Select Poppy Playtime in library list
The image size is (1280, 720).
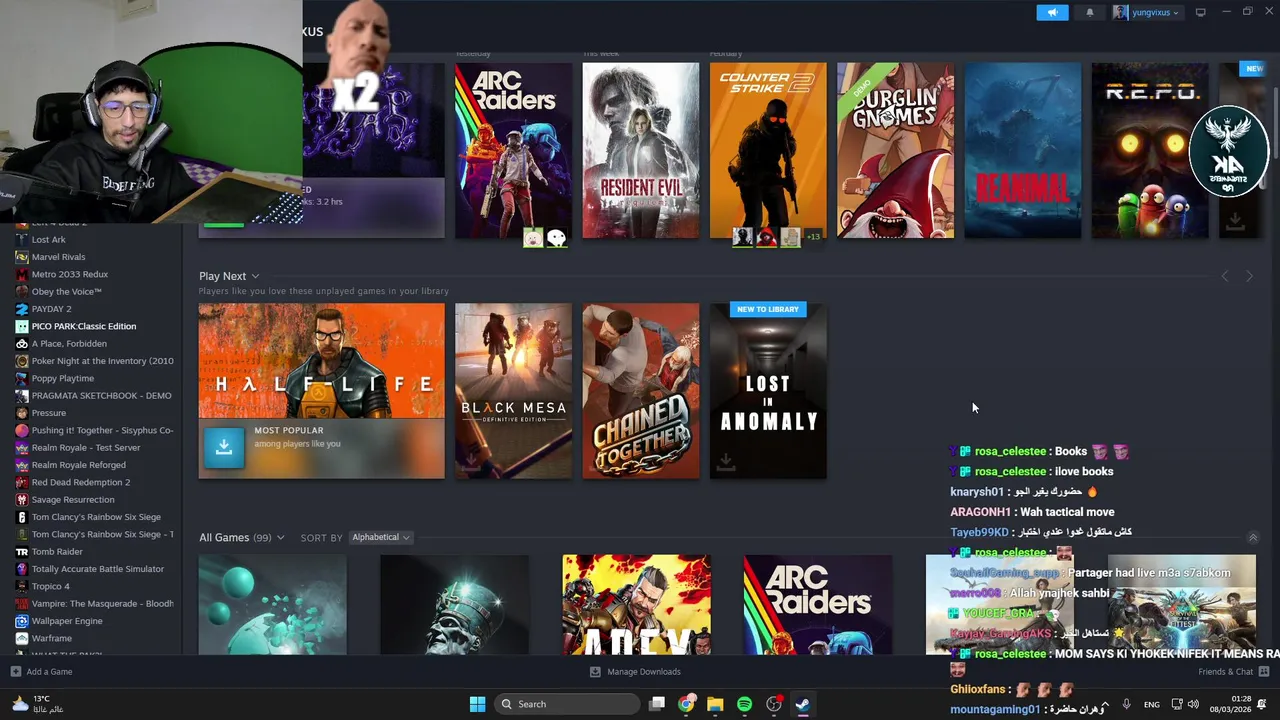coord(62,378)
